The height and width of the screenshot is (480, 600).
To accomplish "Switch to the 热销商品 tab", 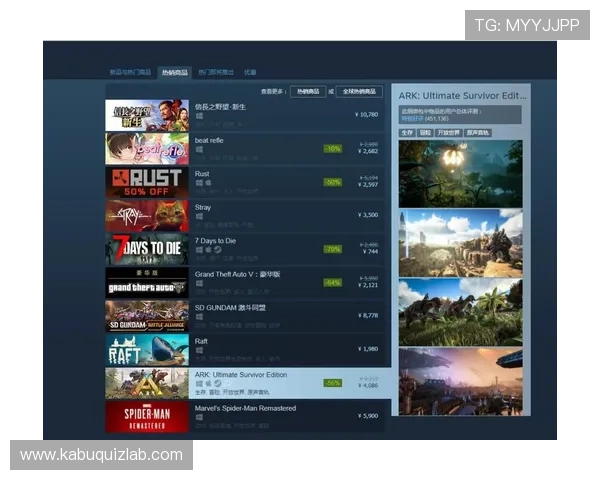I will point(175,73).
